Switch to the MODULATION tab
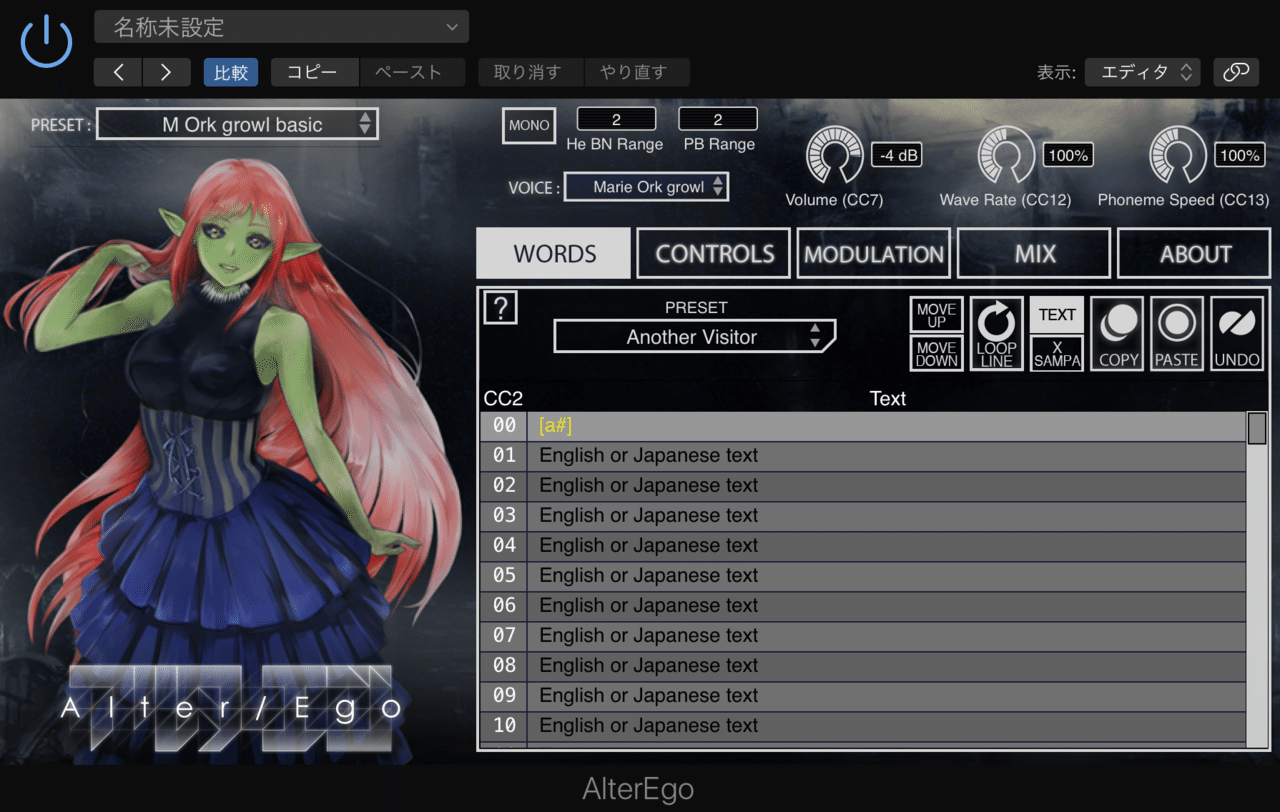Image resolution: width=1280 pixels, height=812 pixels. [873, 253]
